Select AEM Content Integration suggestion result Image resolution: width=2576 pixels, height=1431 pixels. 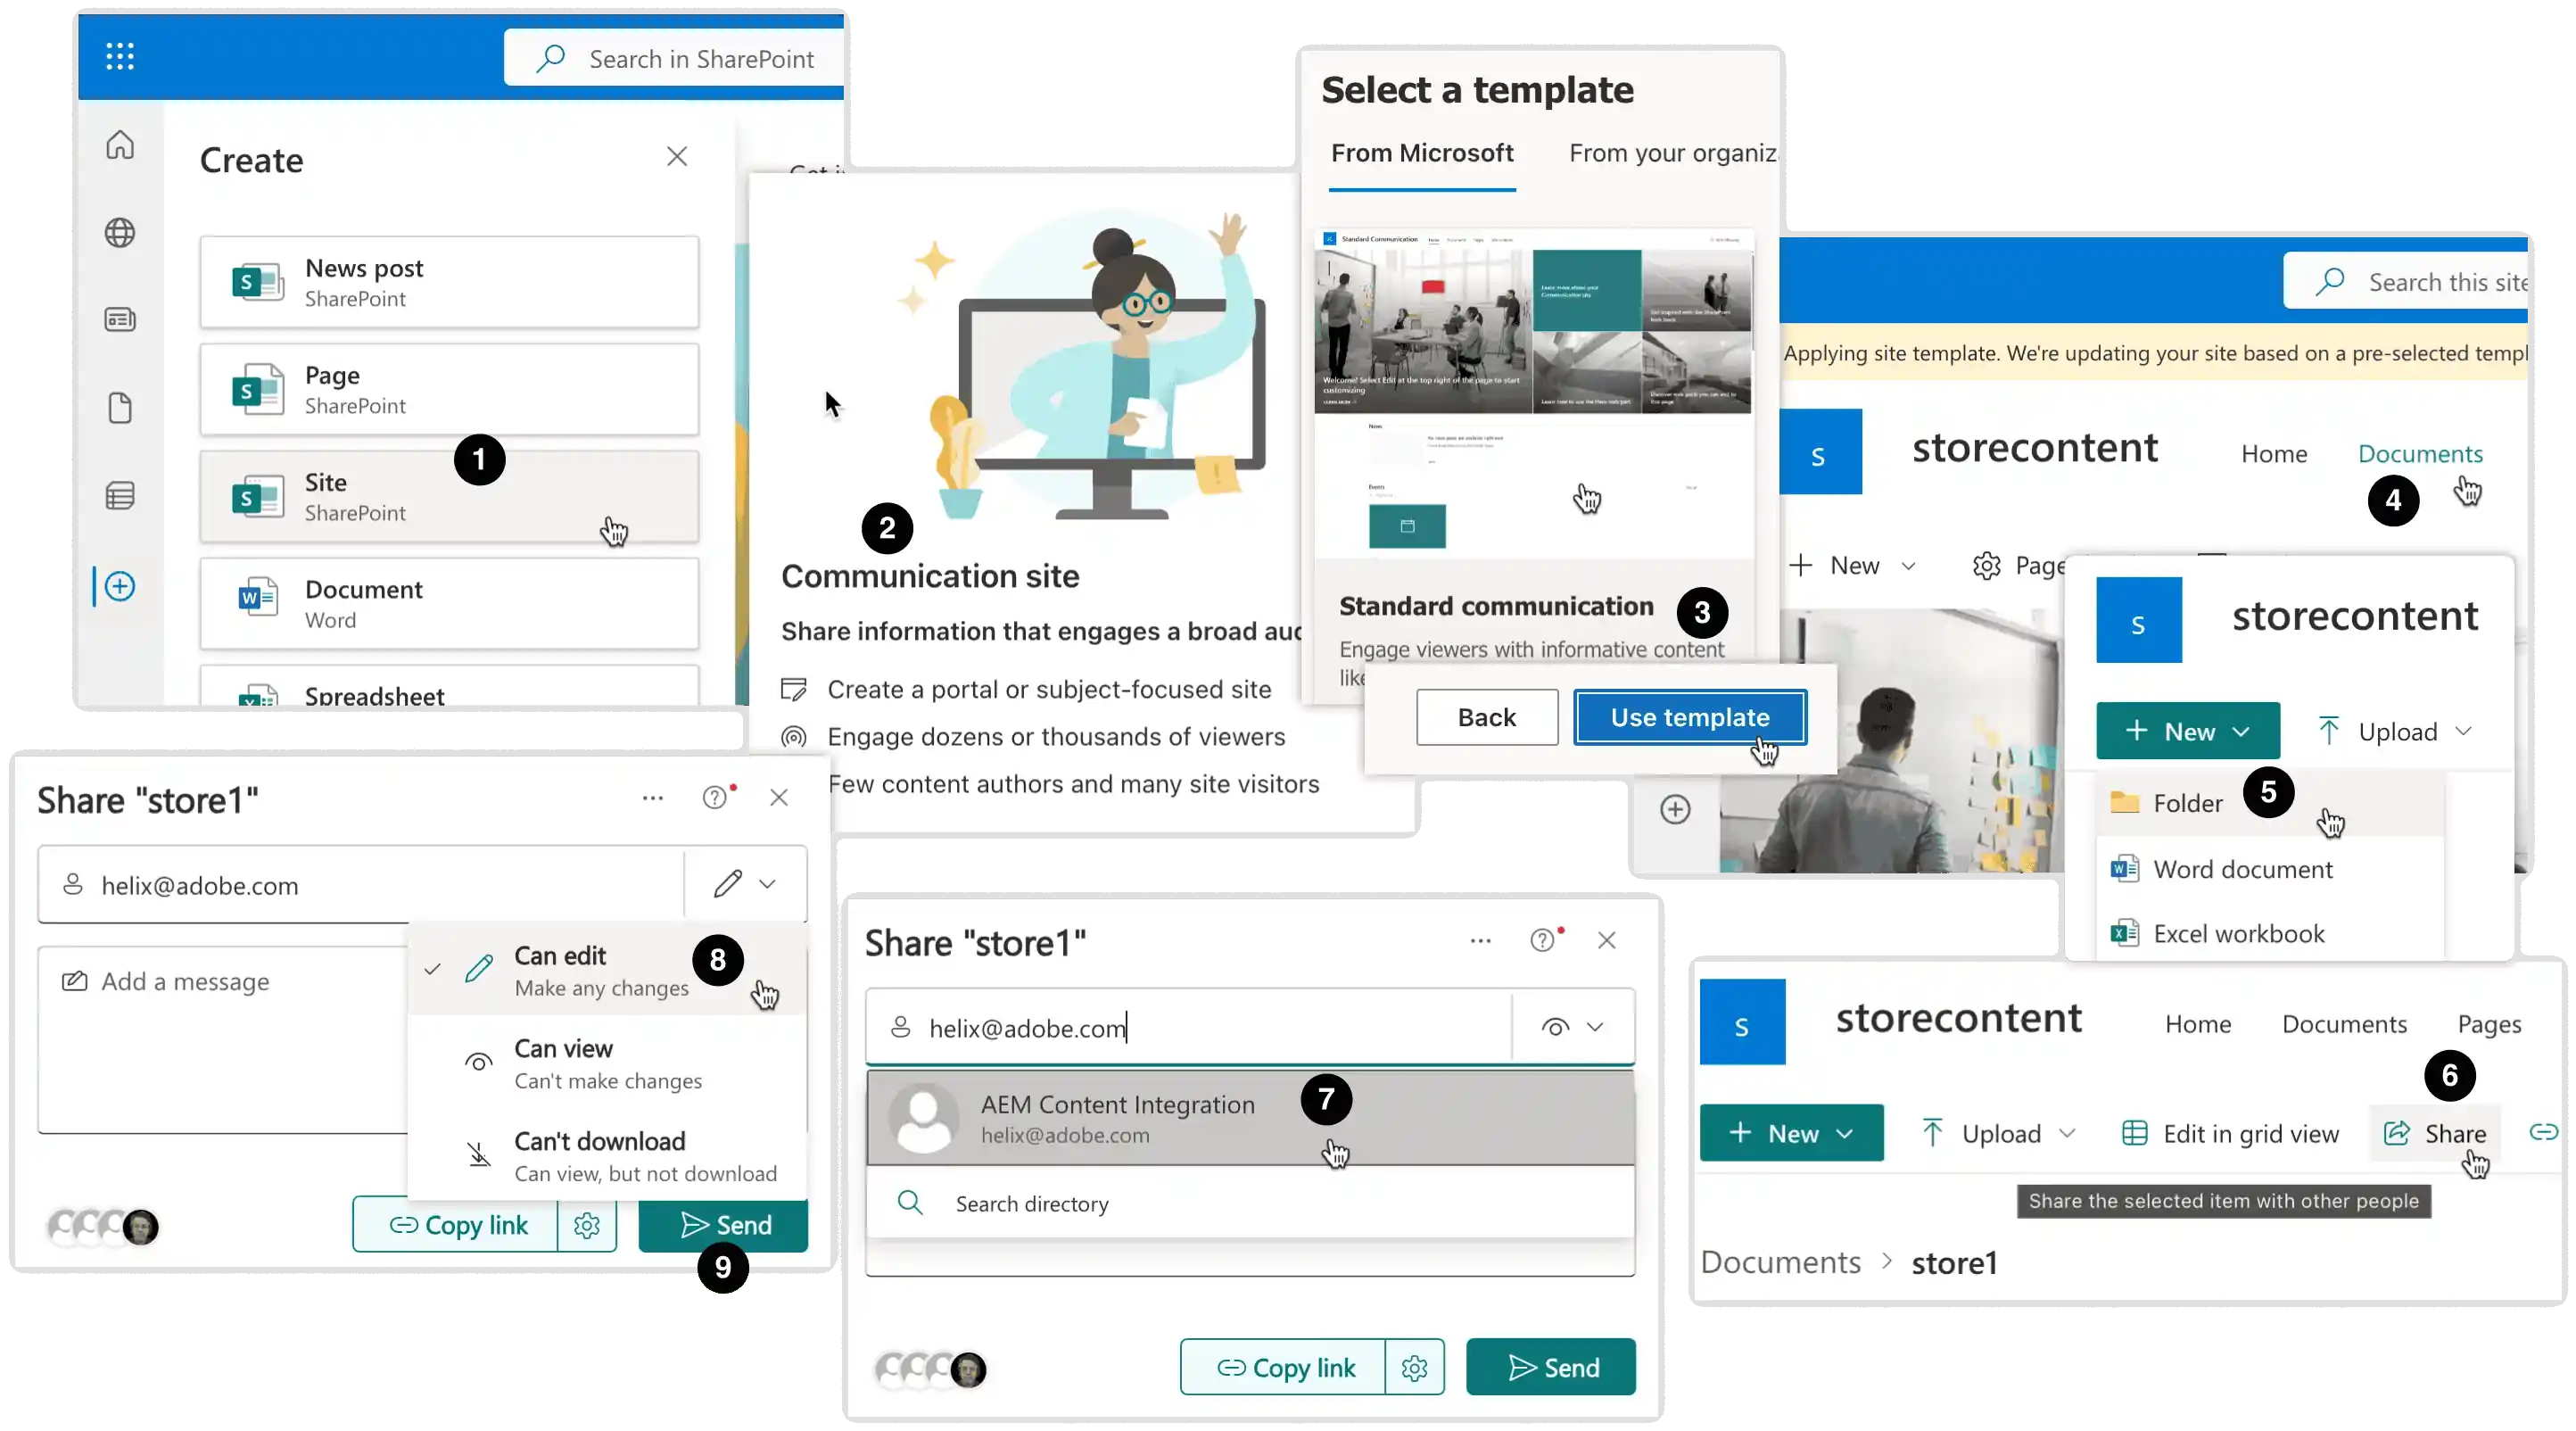point(1250,1115)
